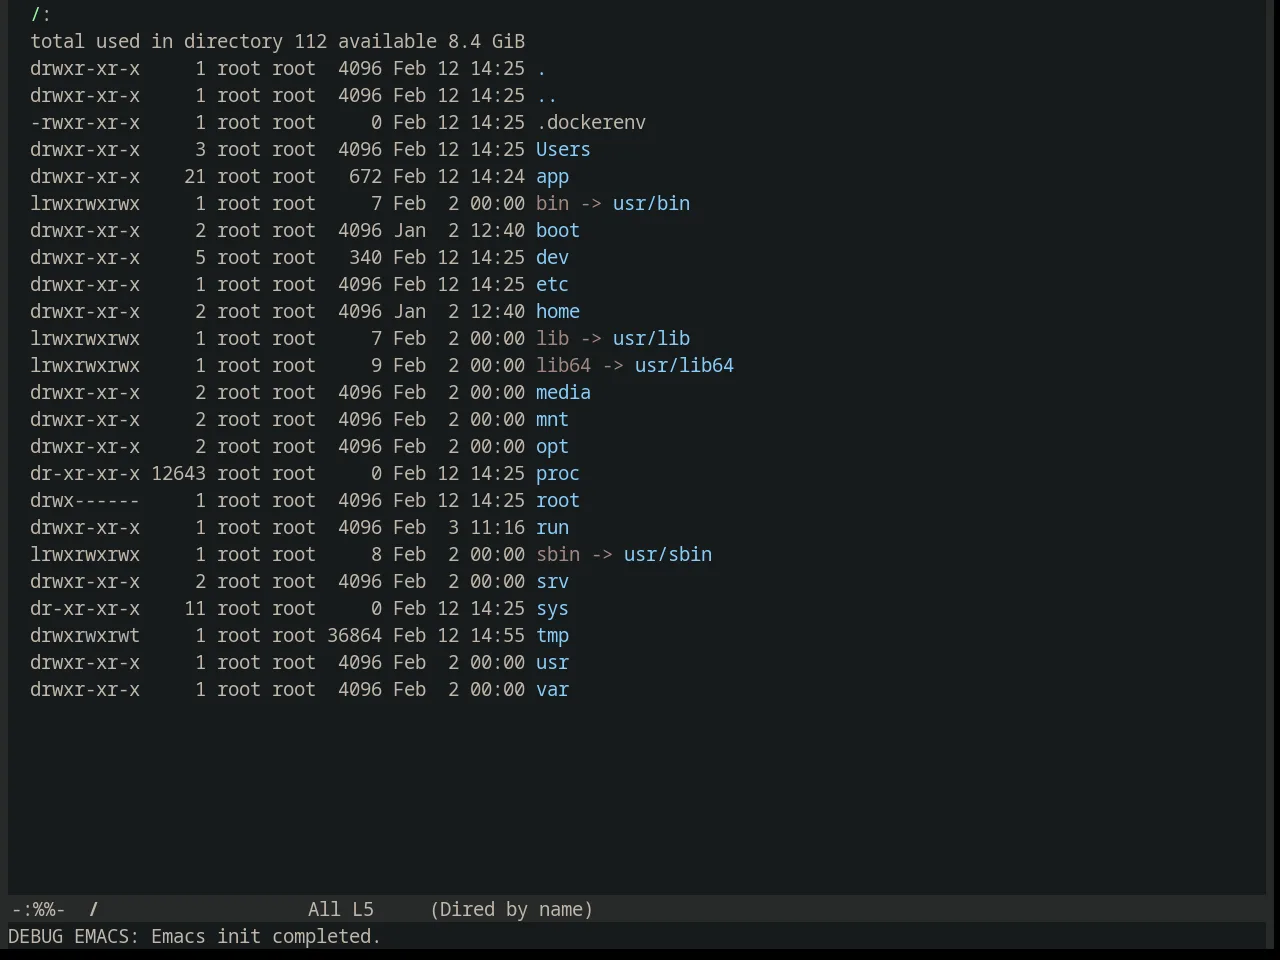Viewport: 1280px width, 960px height.
Task: Open the proc directory
Action: coord(558,473)
